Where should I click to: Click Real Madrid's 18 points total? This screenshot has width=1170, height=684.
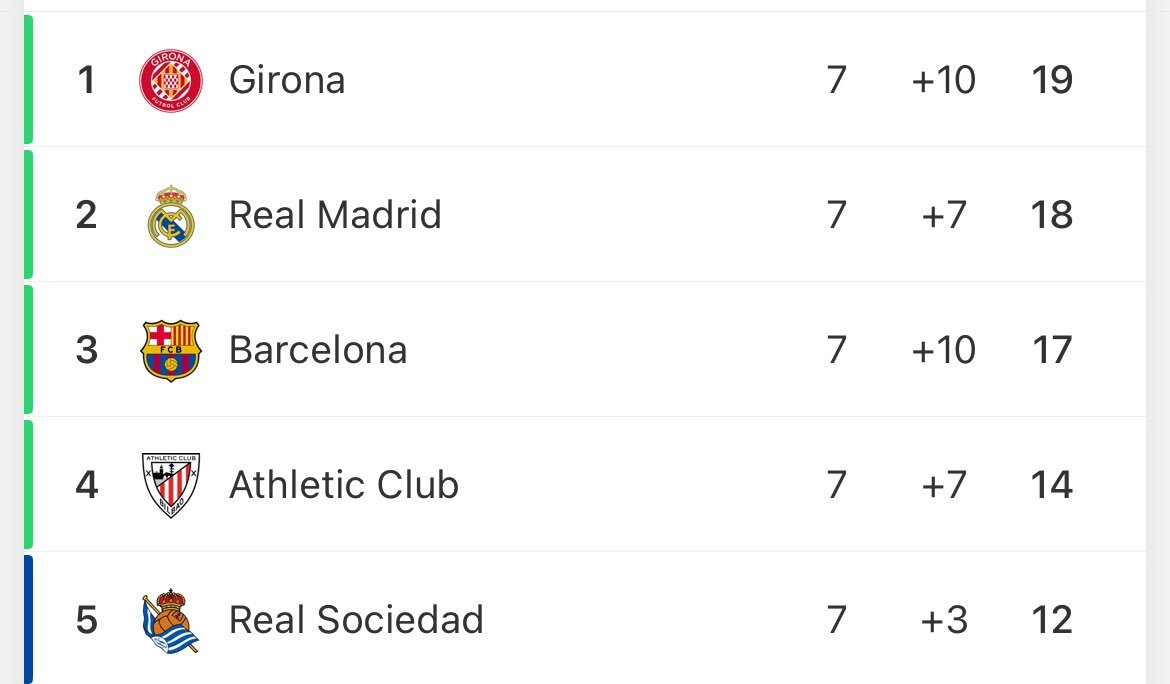pos(1052,215)
